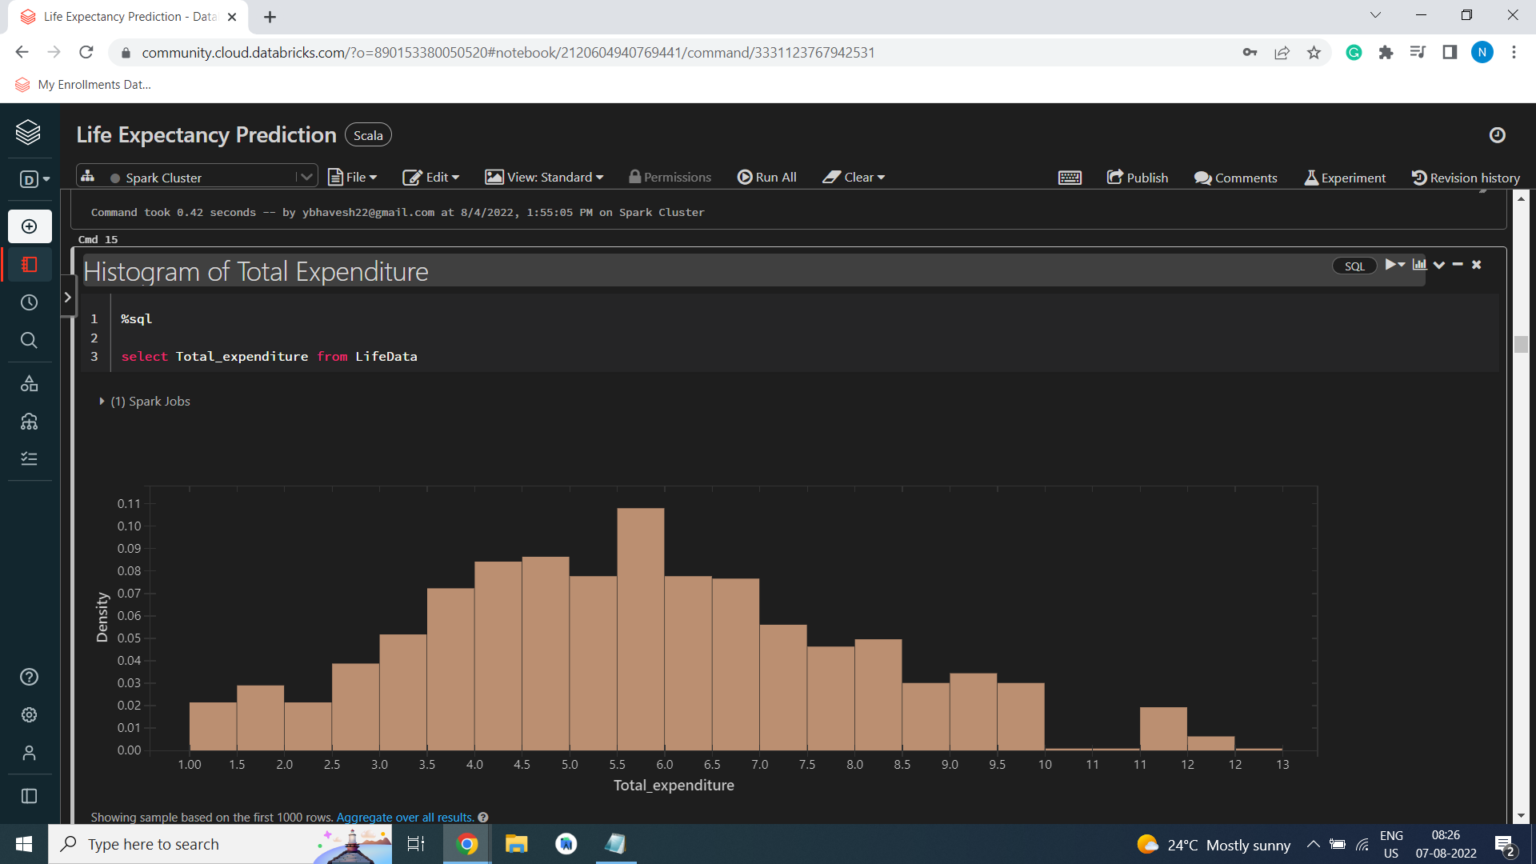The image size is (1536, 864).
Task: Open Settings via the gear icon
Action: click(x=29, y=714)
